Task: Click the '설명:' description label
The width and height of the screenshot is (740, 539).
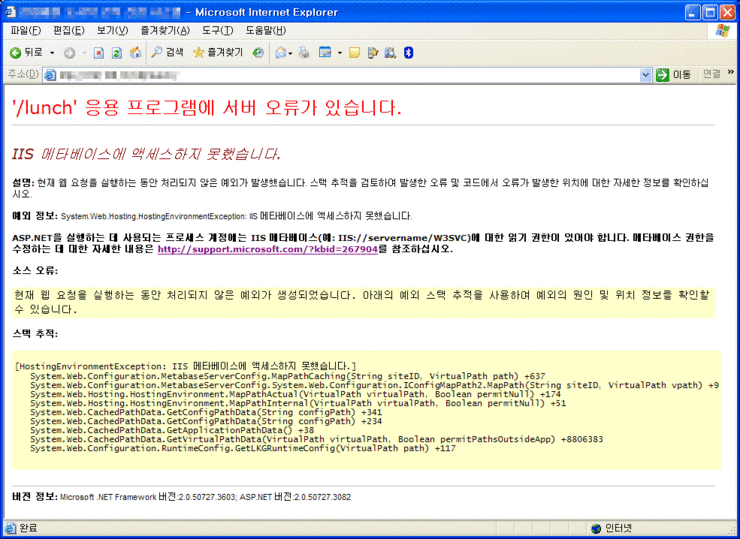Action: (23, 183)
